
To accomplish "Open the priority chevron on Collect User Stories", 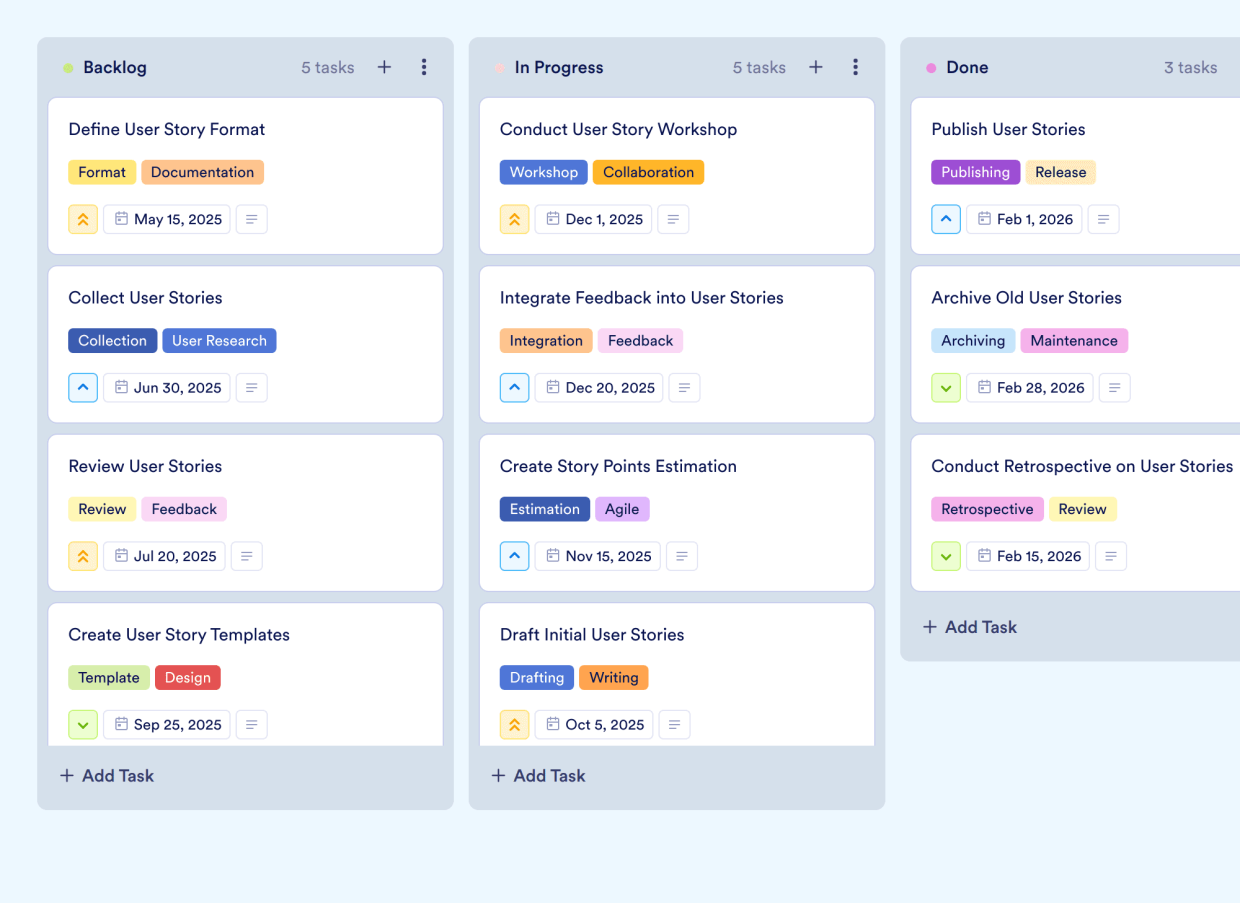I will pos(83,387).
